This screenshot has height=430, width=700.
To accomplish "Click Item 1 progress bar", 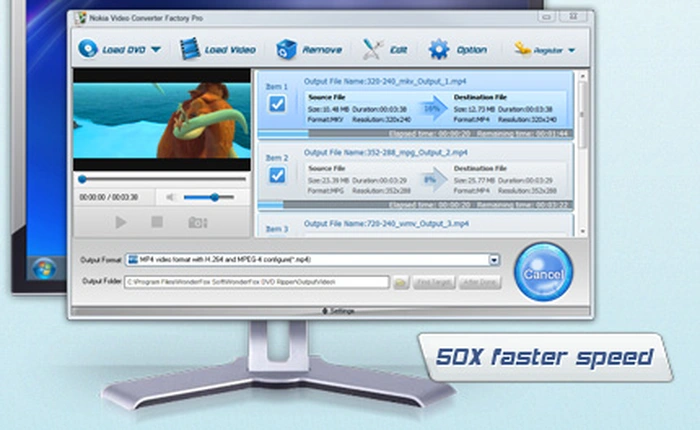I will (x=415, y=134).
